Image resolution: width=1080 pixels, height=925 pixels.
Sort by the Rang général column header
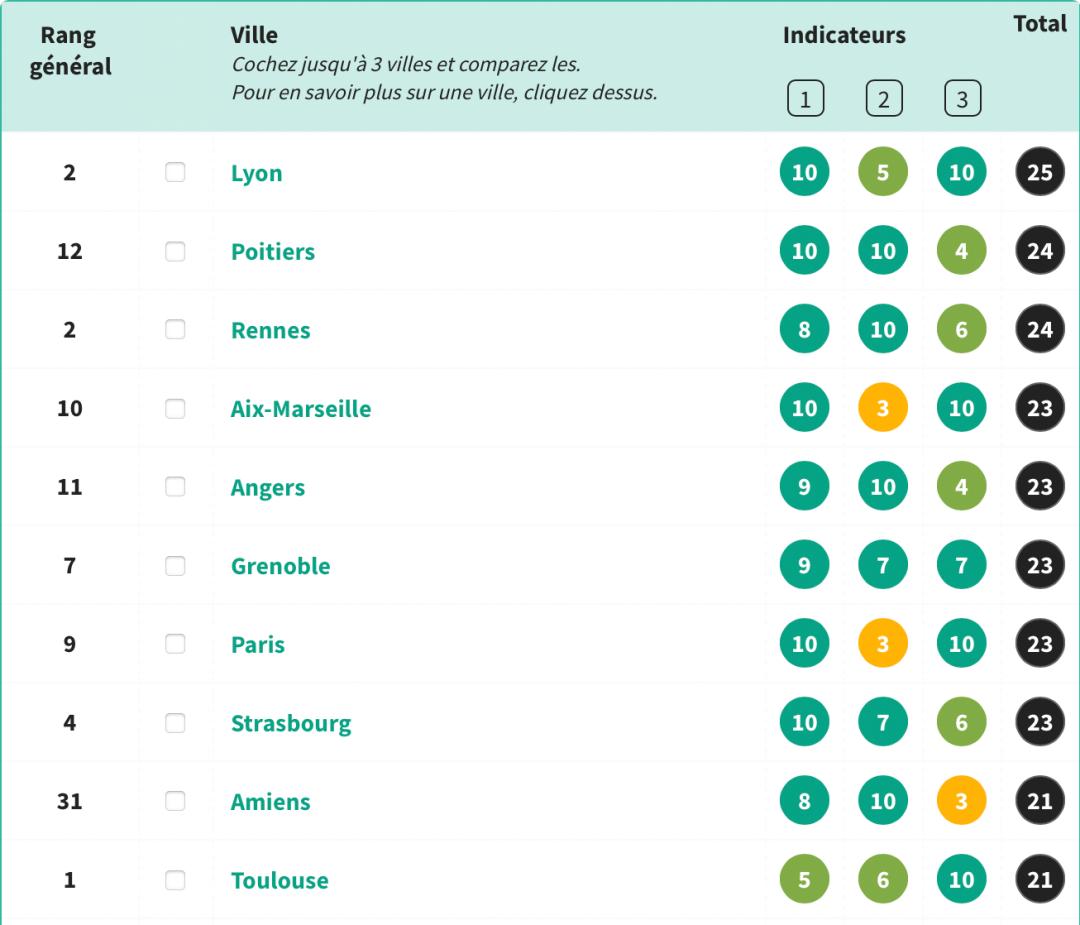coord(69,52)
